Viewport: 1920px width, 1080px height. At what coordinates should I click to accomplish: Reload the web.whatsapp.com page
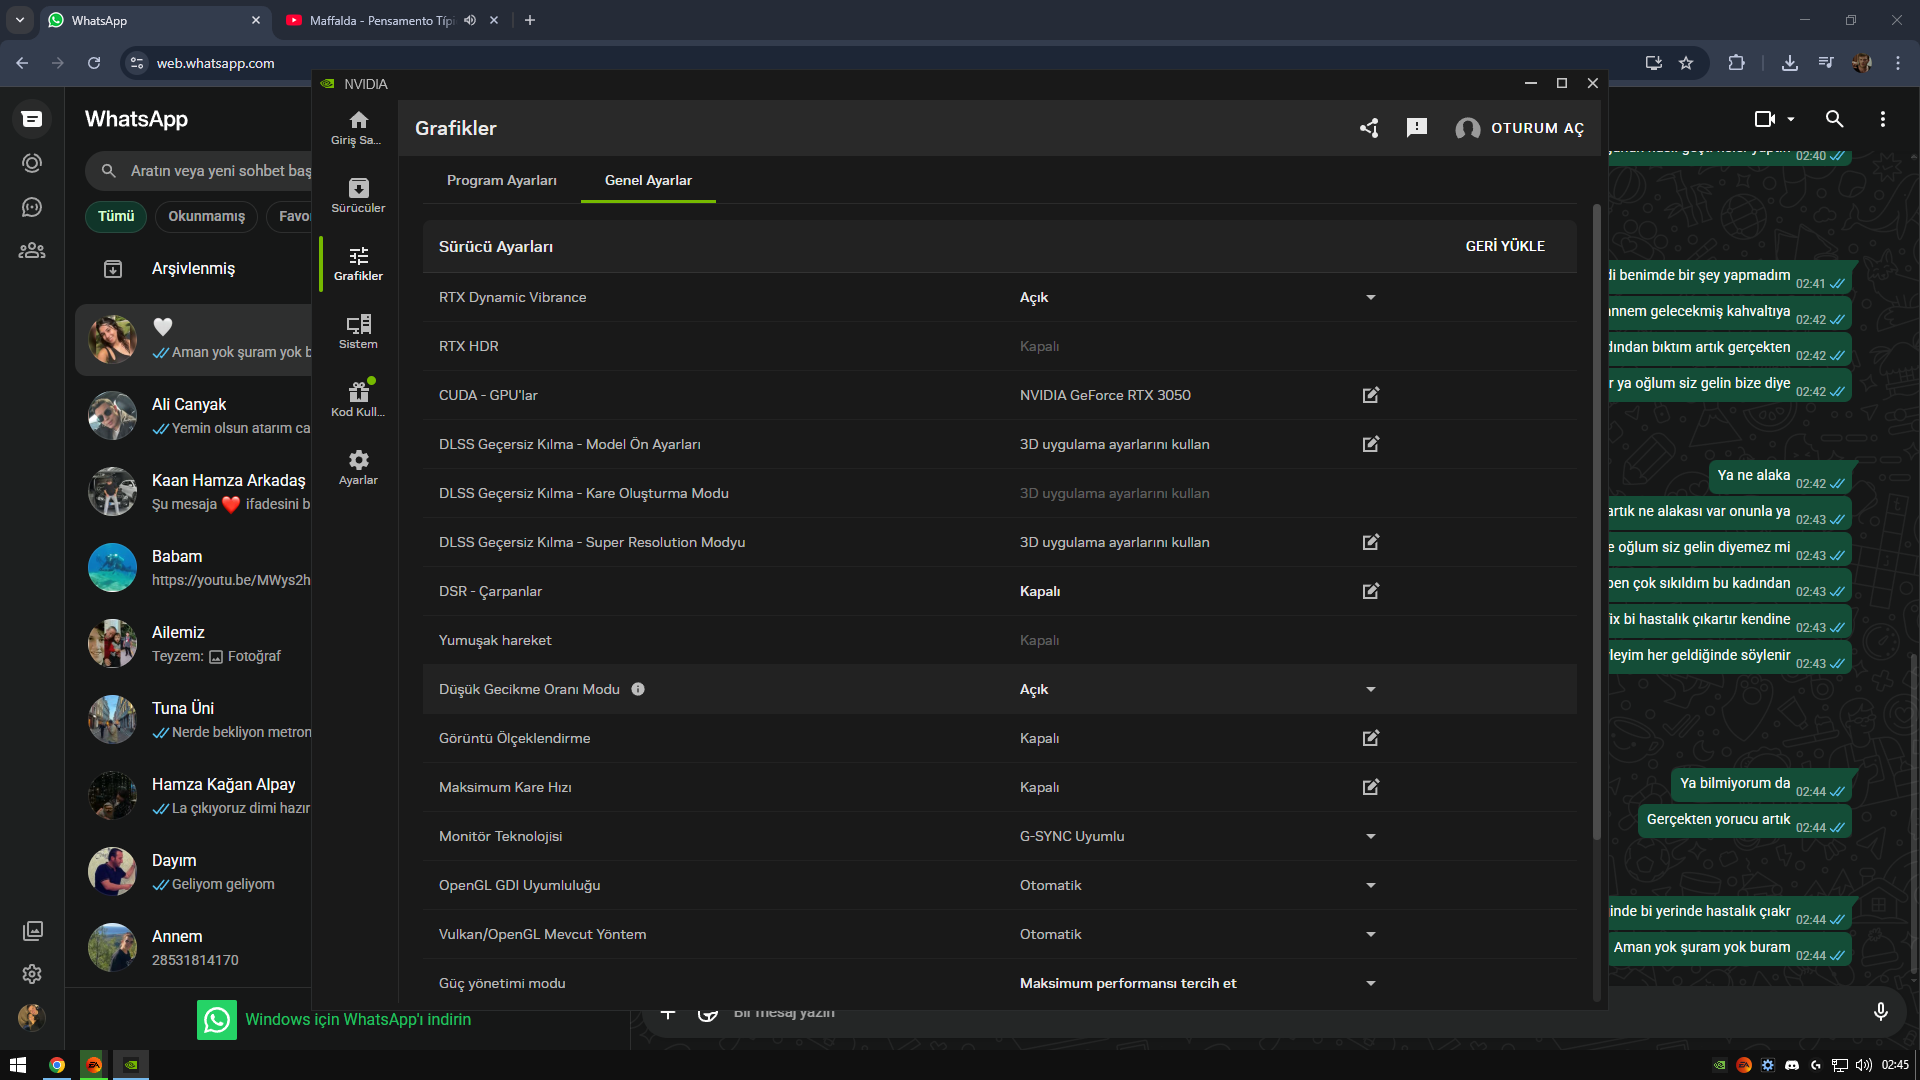point(94,63)
